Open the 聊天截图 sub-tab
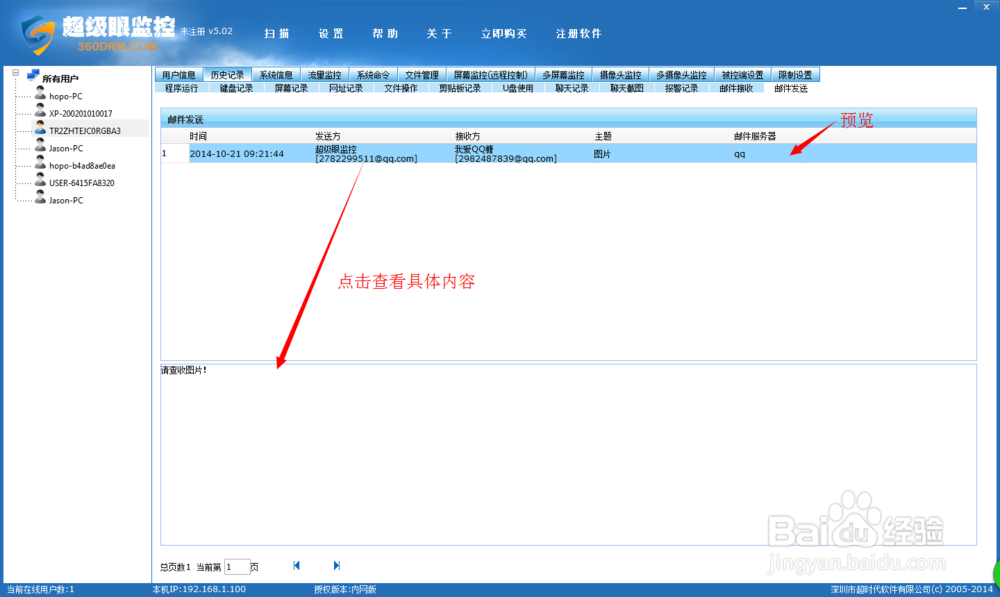 626,89
